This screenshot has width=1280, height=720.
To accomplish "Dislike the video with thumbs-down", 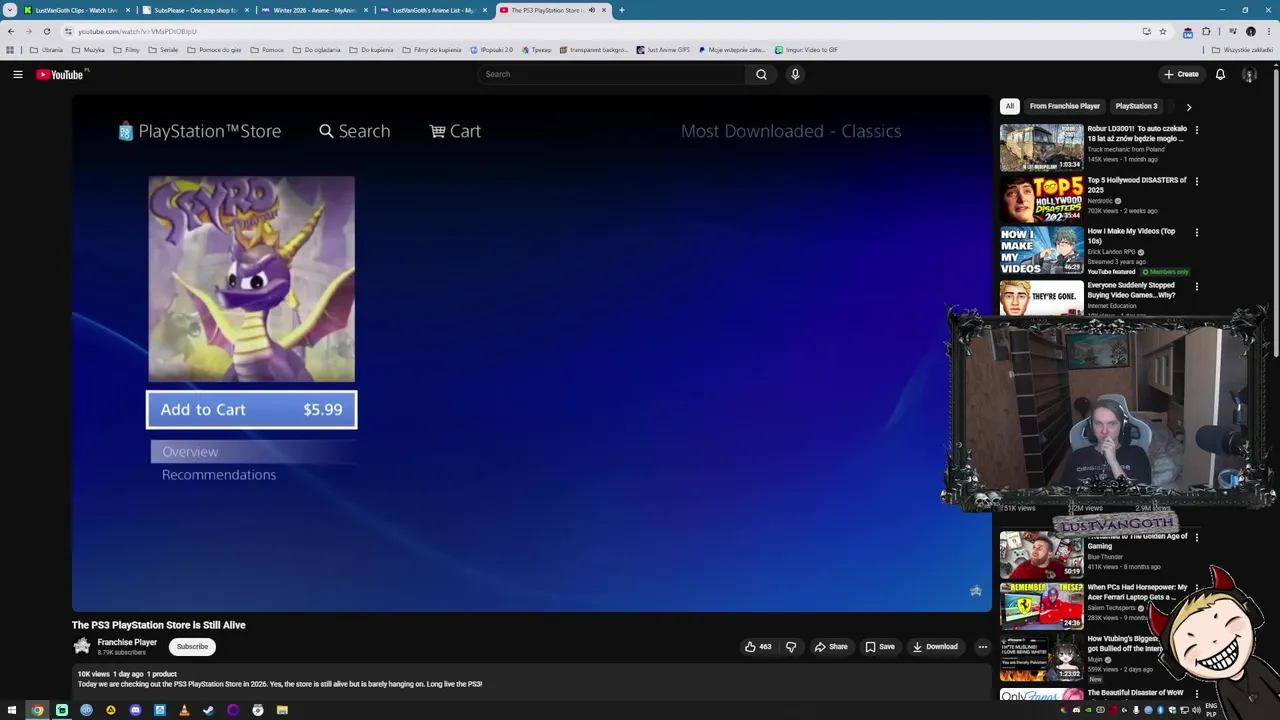I will click(791, 647).
